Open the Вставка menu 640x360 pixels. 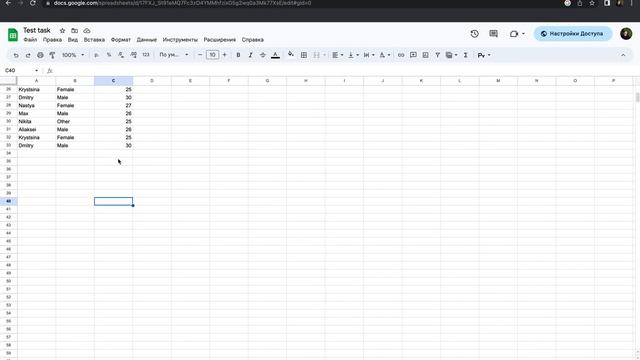[x=94, y=40]
